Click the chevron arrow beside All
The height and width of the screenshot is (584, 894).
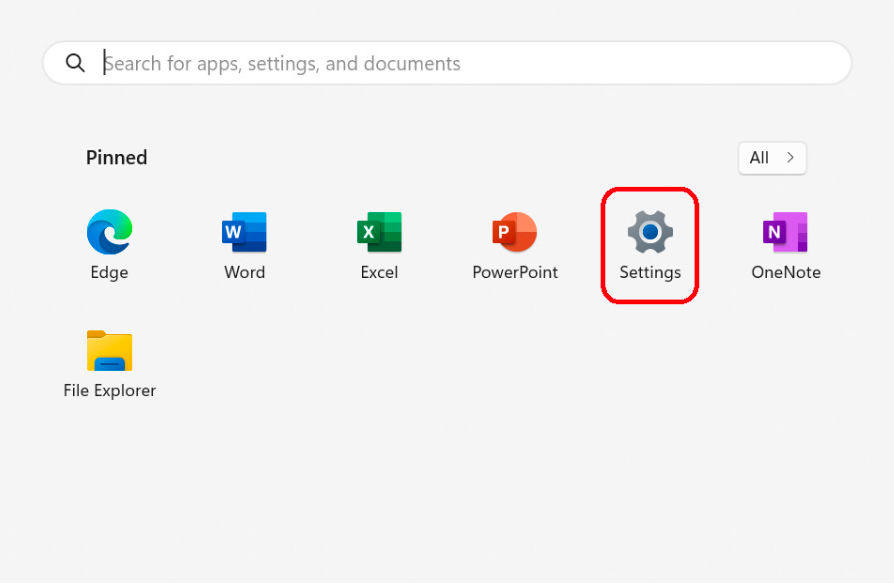[790, 158]
